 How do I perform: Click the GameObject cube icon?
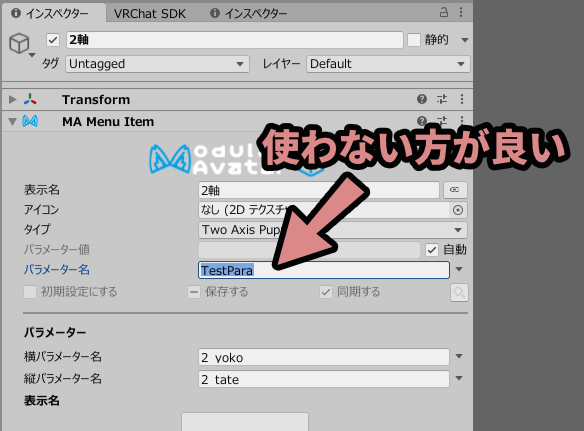pos(19,43)
